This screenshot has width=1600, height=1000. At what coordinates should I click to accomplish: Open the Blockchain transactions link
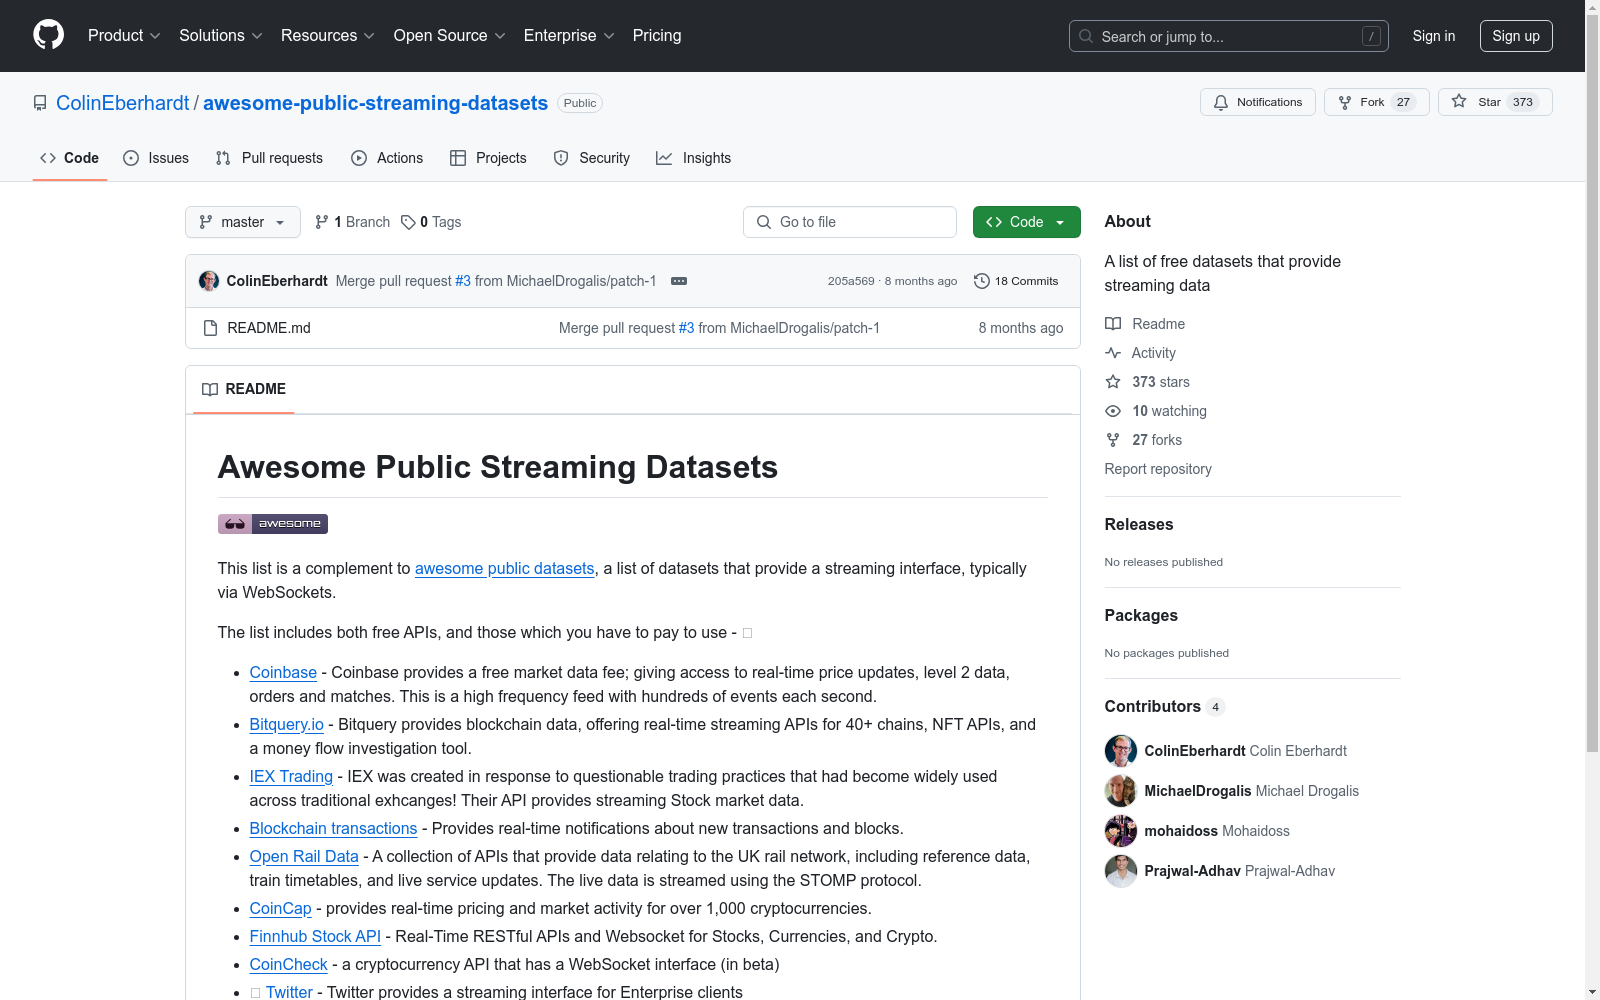(x=333, y=828)
